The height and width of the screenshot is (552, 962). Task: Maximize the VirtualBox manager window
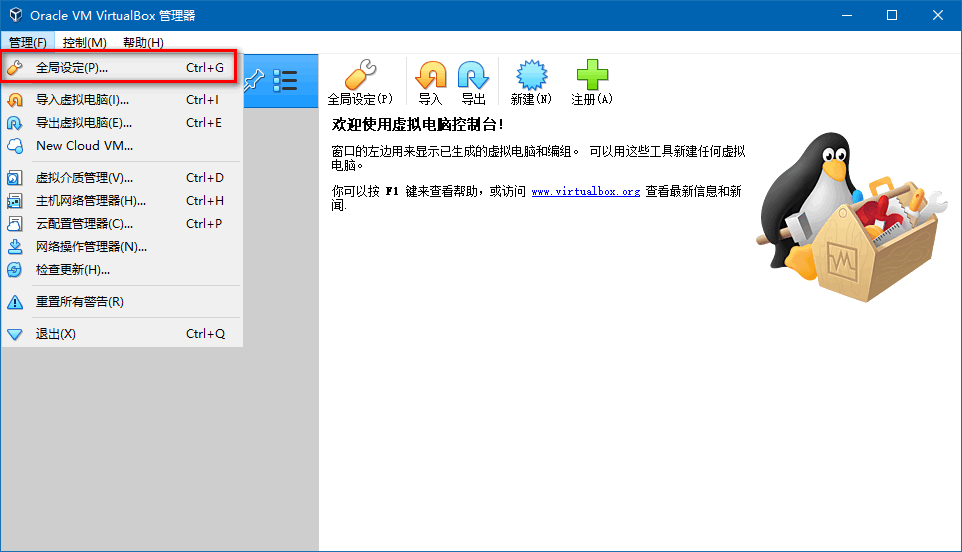click(x=892, y=15)
